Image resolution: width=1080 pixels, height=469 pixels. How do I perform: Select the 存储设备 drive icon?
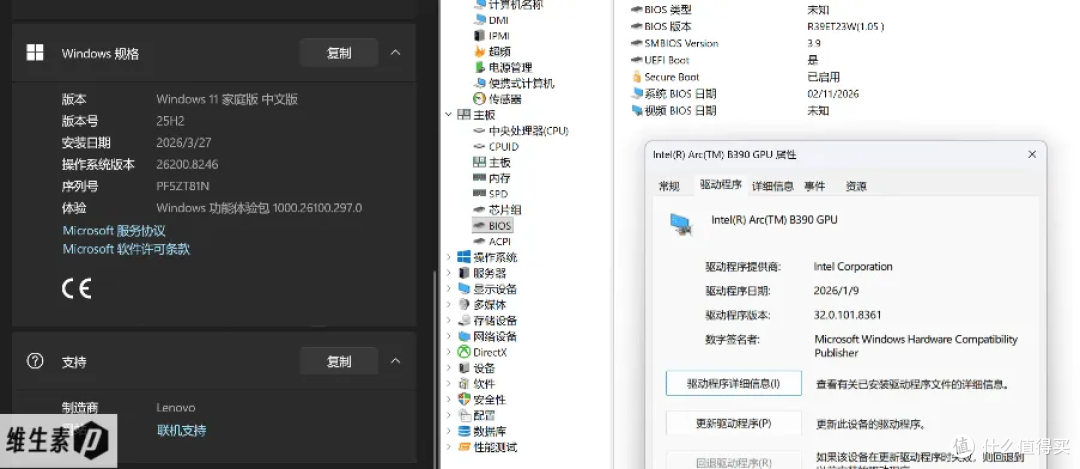pos(464,320)
